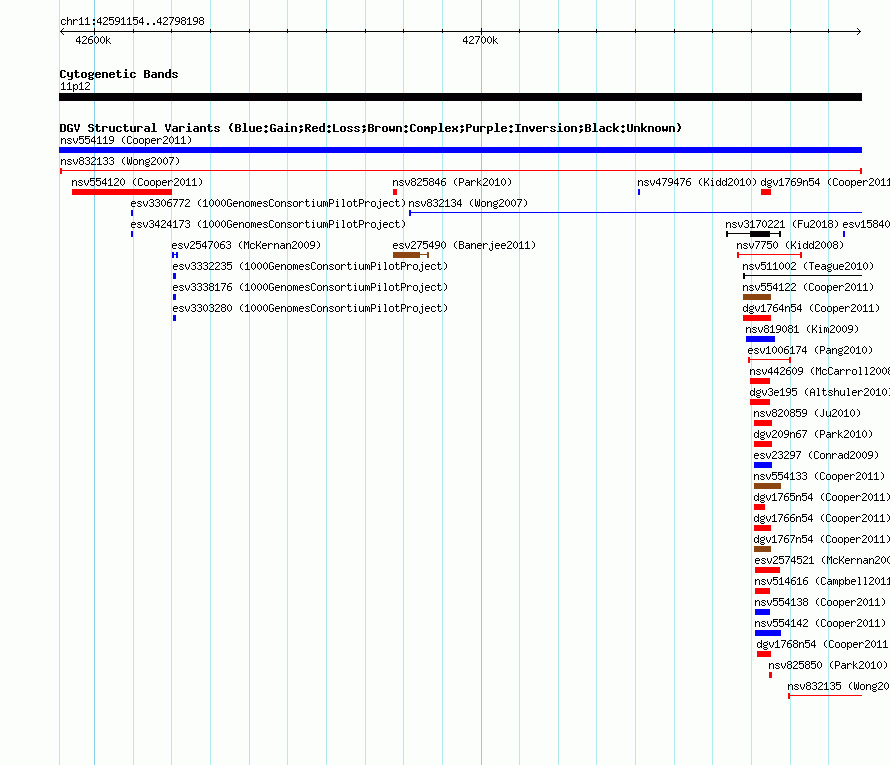Click the ruler's left arrow end
The width and height of the screenshot is (890, 765).
[x=62, y=31]
